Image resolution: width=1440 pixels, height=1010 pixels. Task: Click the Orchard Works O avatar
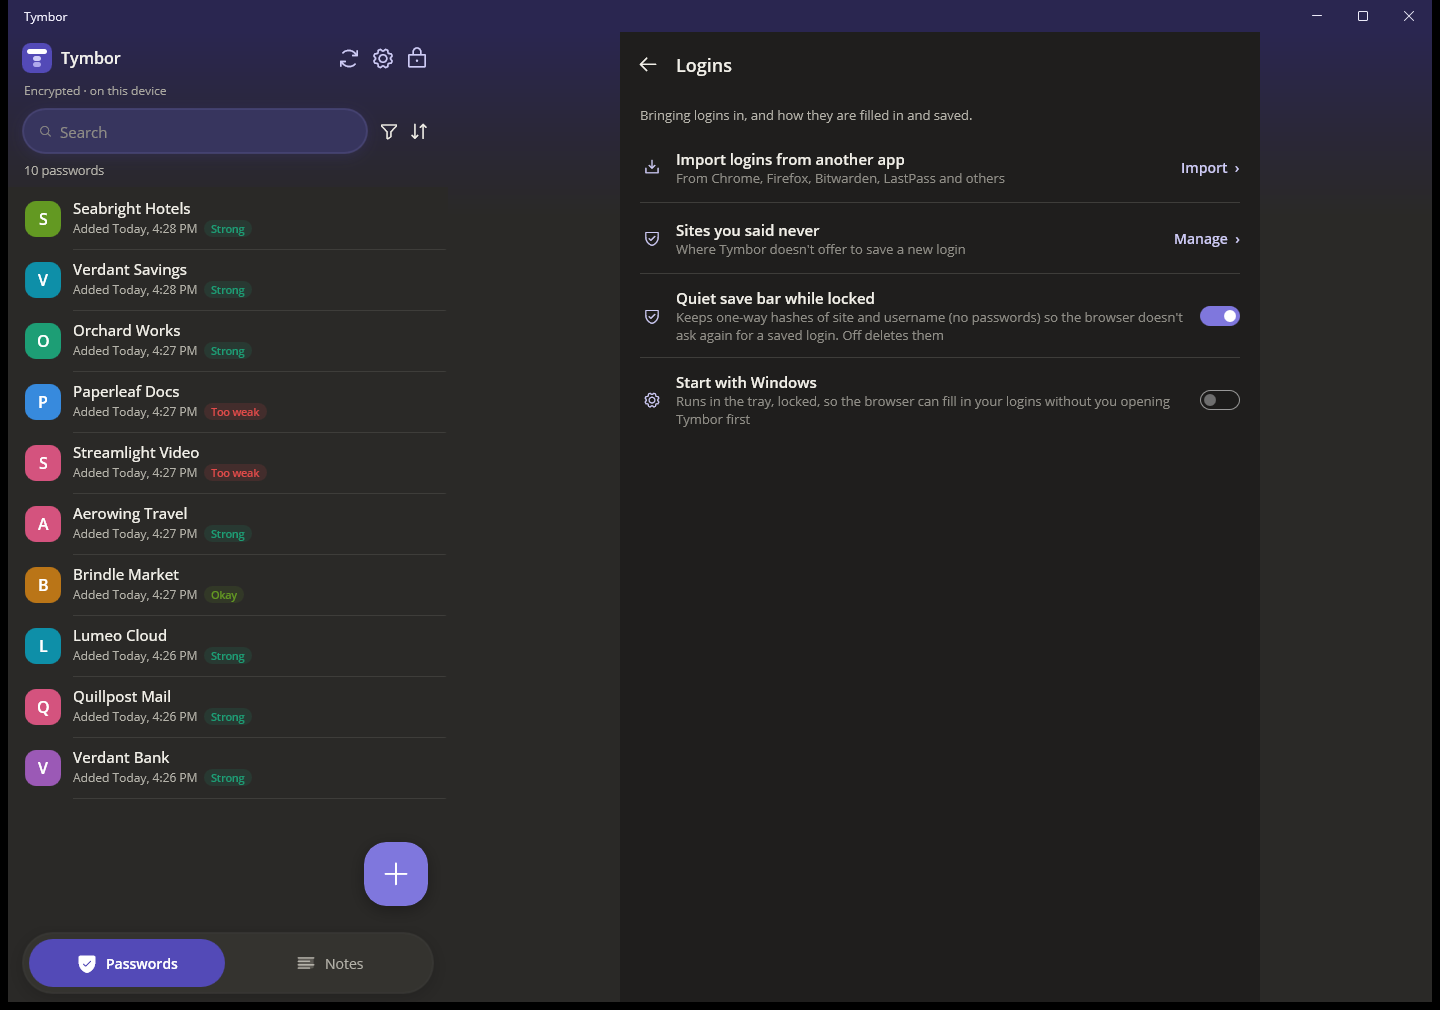point(43,341)
